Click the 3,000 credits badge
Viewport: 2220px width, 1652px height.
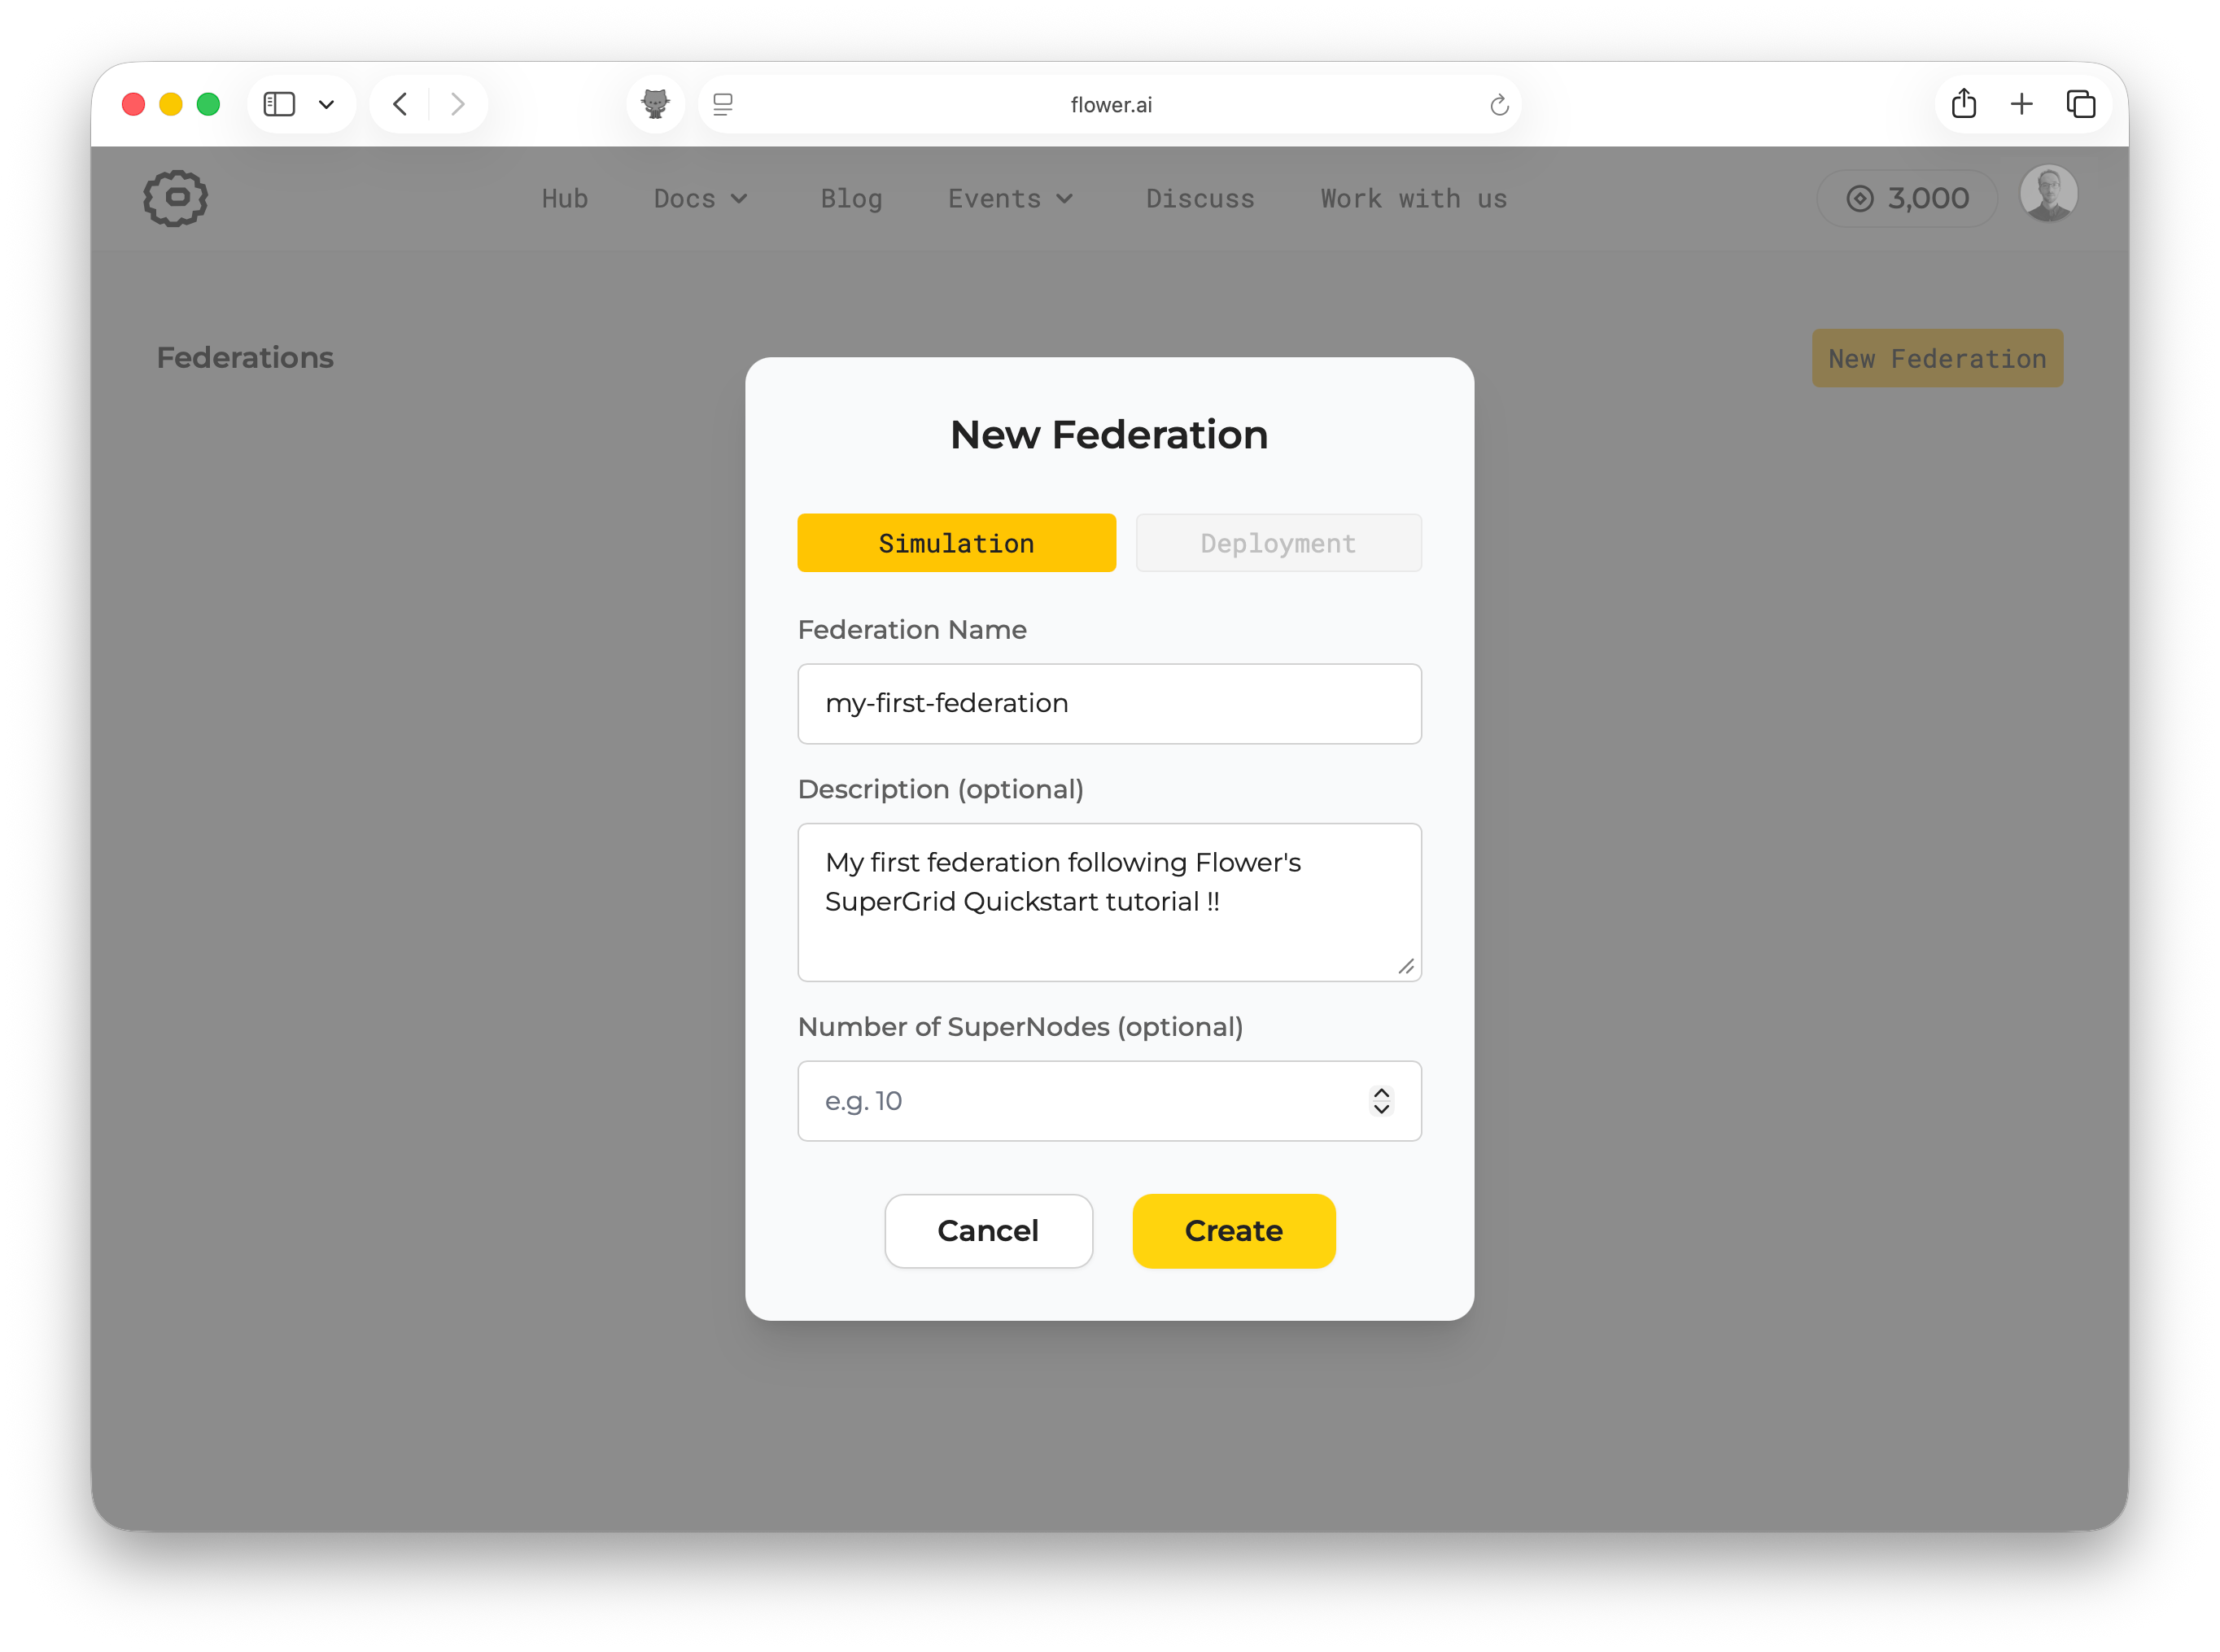coord(1906,198)
